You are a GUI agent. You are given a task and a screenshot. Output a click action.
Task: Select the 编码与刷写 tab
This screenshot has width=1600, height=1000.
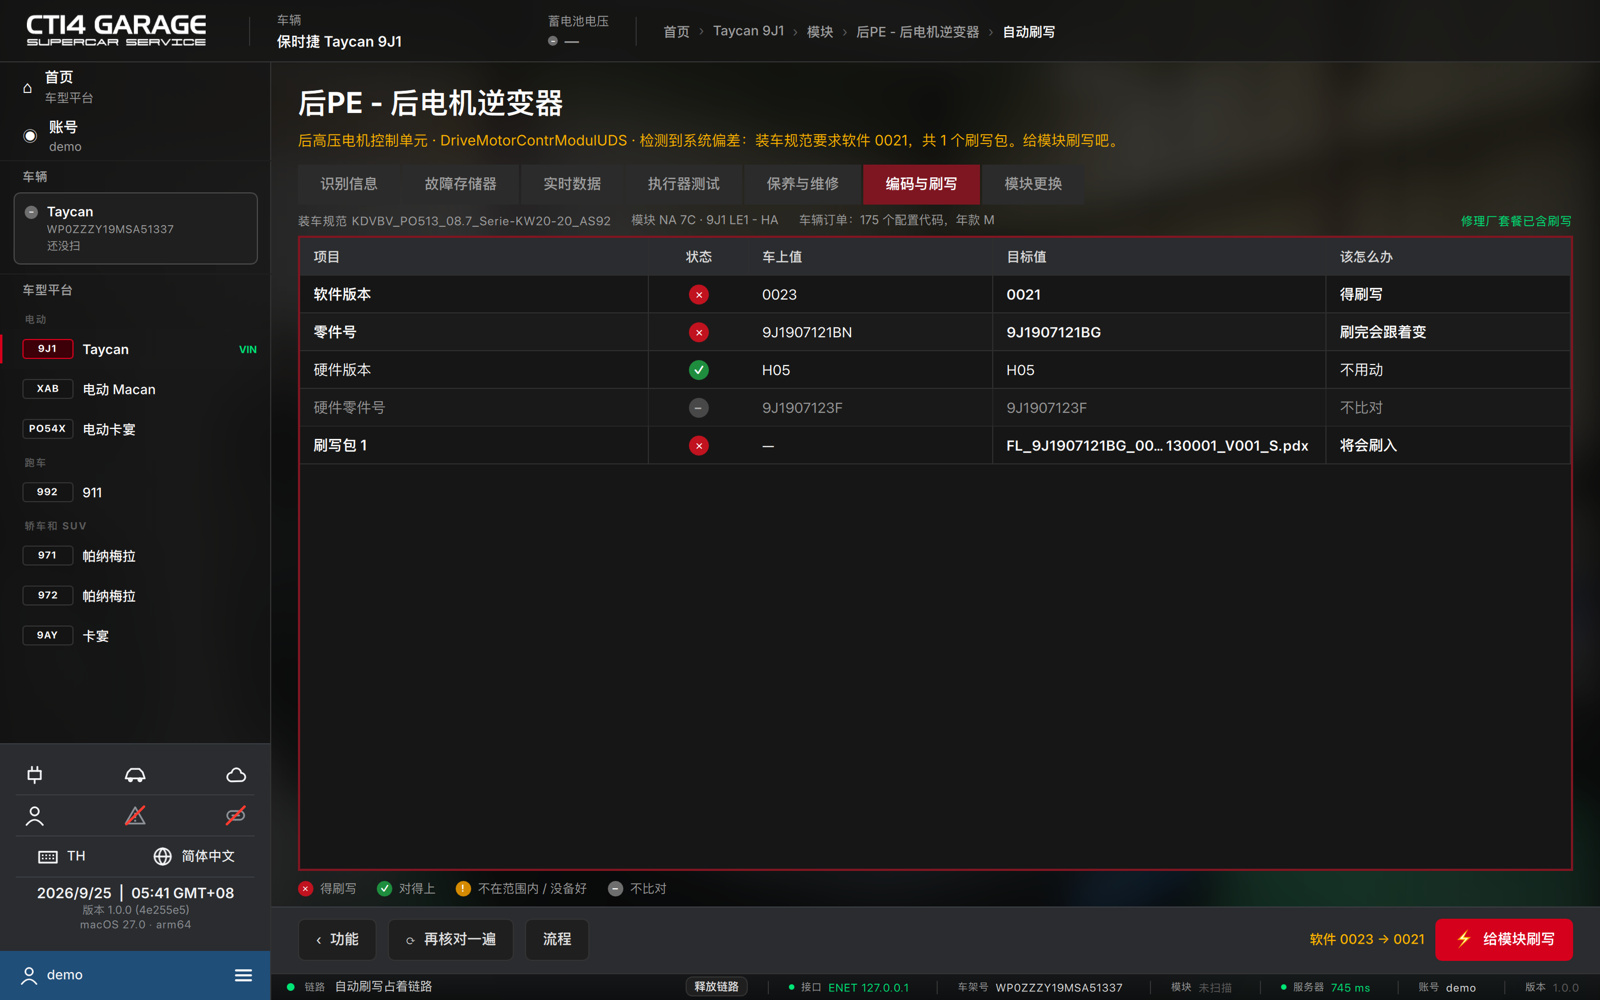click(x=921, y=184)
